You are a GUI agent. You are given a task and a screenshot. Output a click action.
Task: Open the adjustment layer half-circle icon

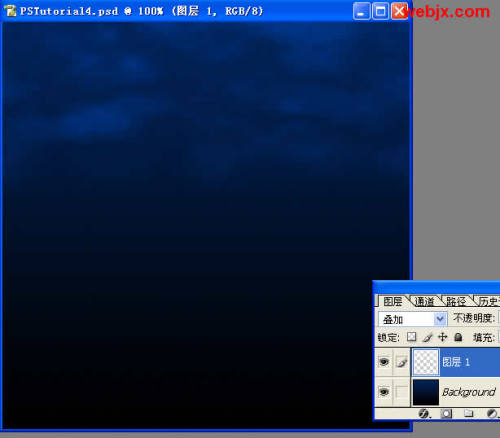[492, 414]
